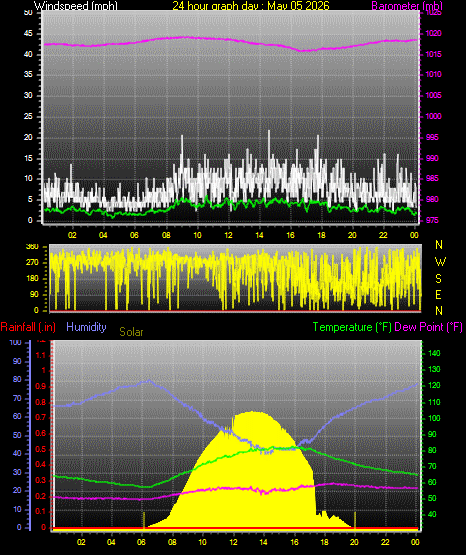Screen dimensions: 466x555
Task: Click the 0.4 rainfall axis value
Action: click(41, 464)
